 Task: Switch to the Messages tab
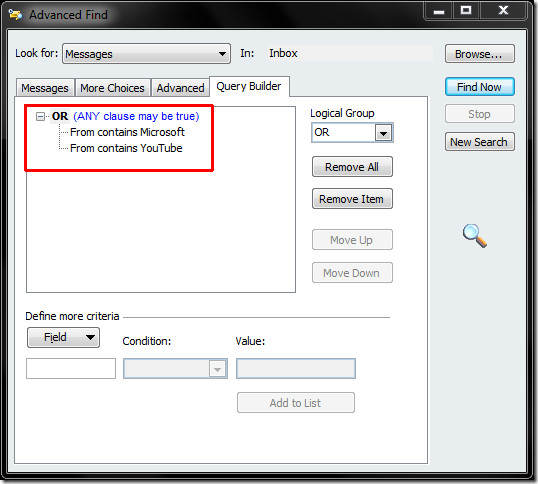coord(45,88)
